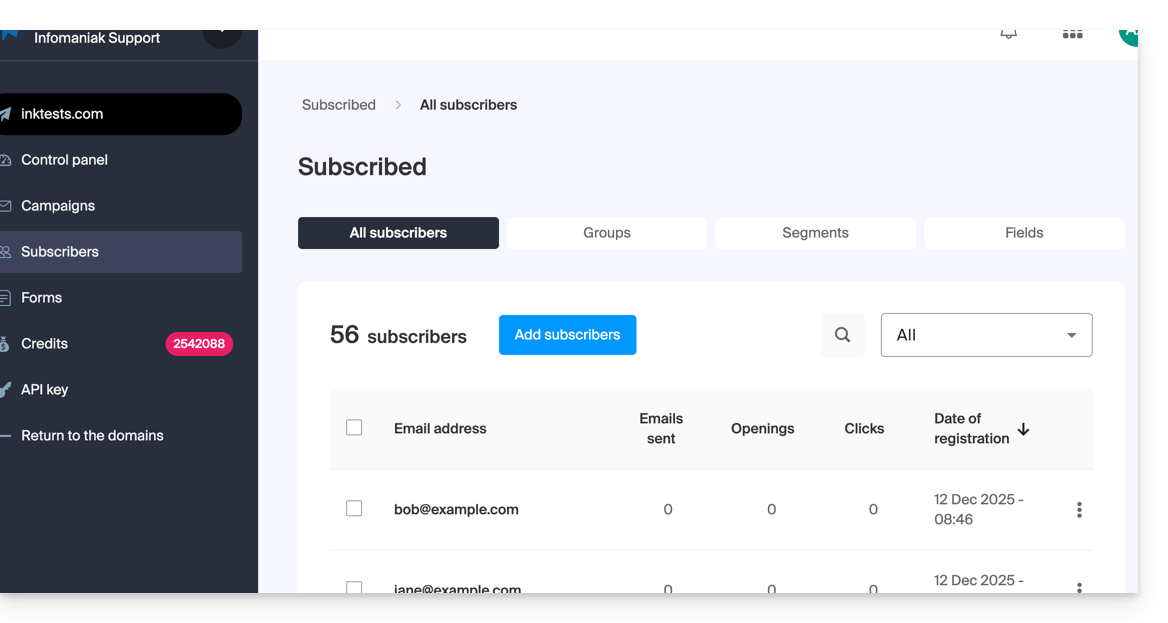Open the apps grid menu
1168x623 pixels.
click(x=1072, y=34)
